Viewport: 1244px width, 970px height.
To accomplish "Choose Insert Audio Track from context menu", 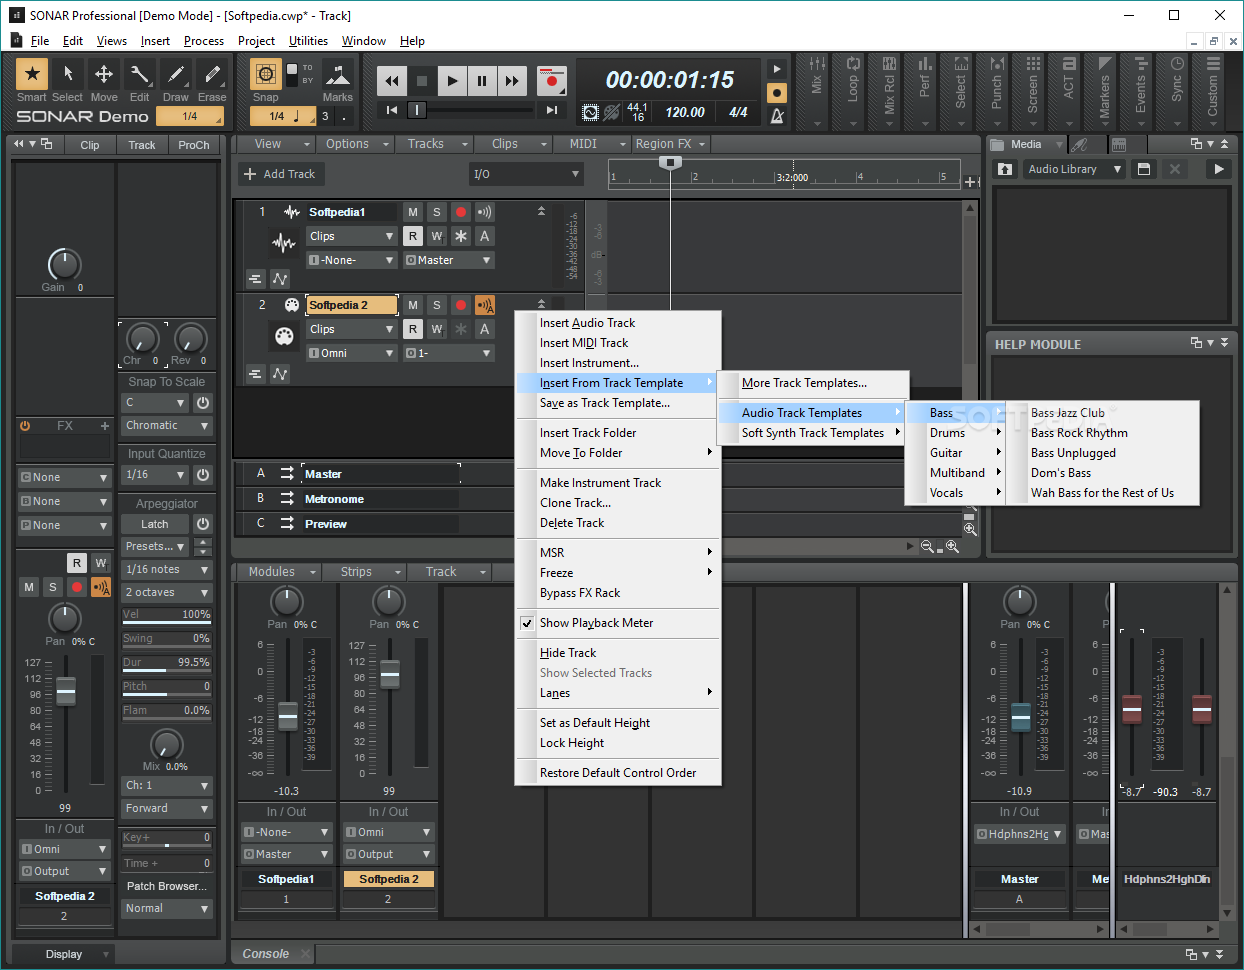I will coord(618,323).
